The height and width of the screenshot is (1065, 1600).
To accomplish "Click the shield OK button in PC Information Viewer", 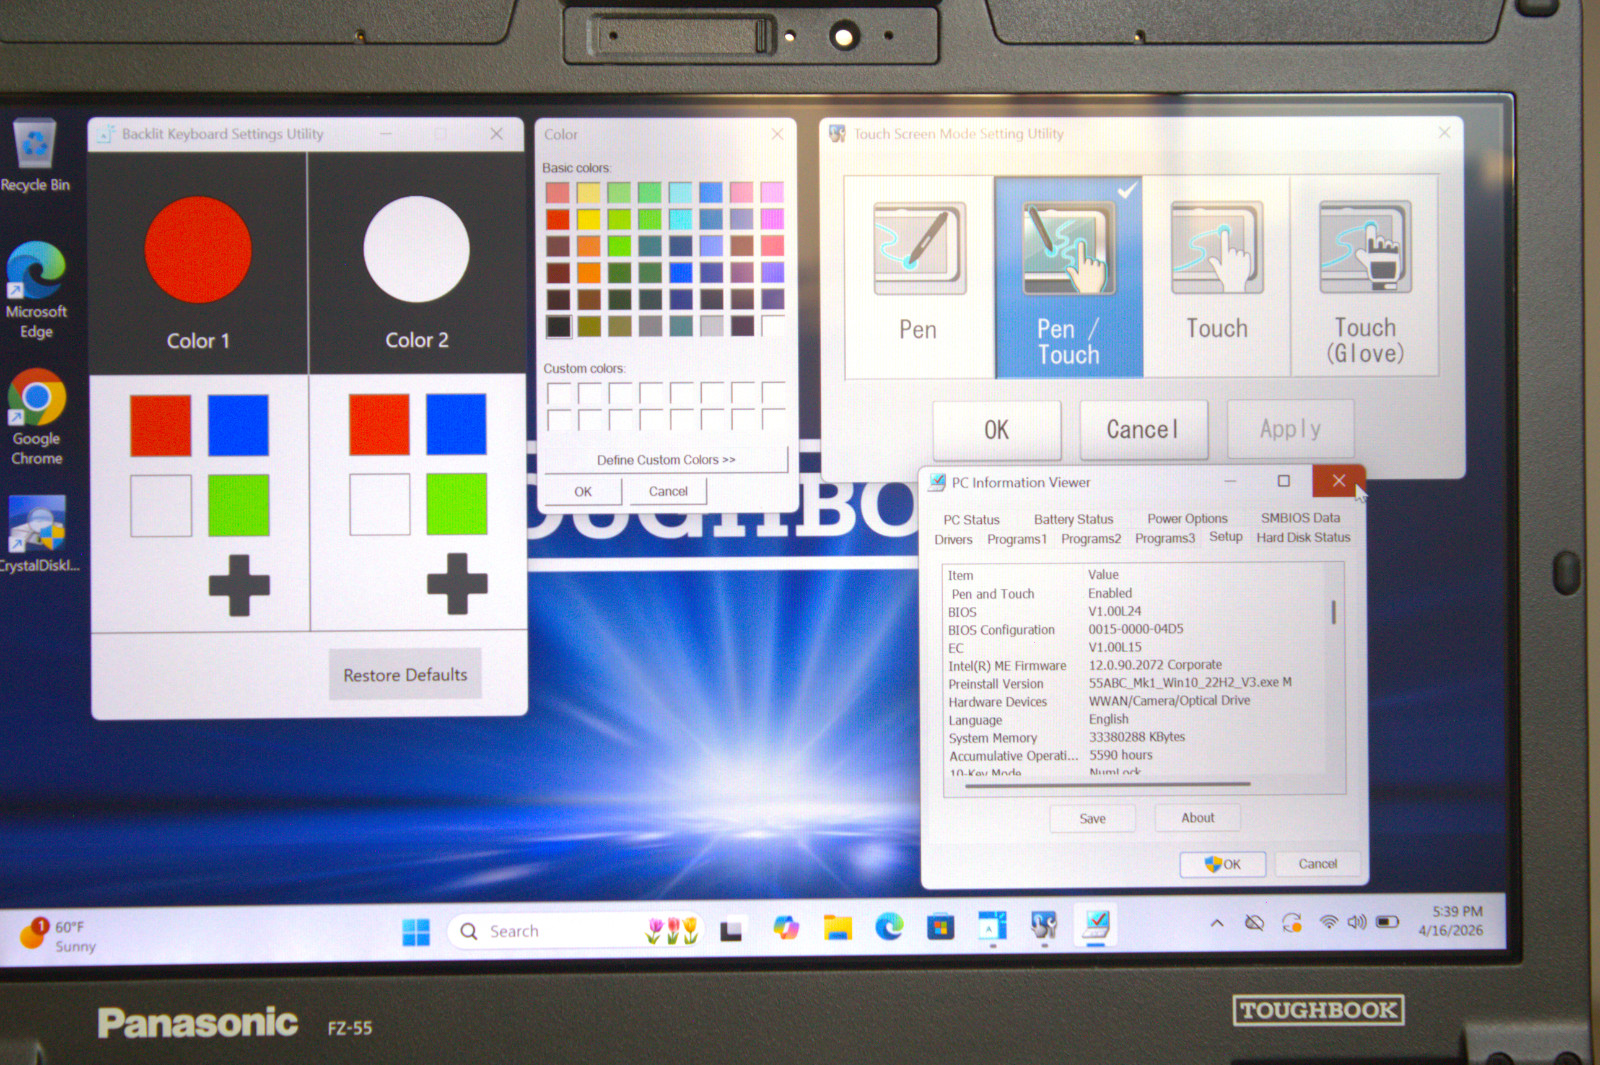I will [1222, 865].
